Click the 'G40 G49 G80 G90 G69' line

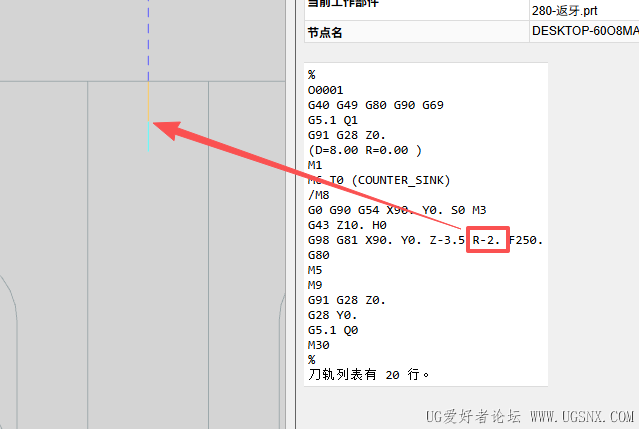point(376,105)
